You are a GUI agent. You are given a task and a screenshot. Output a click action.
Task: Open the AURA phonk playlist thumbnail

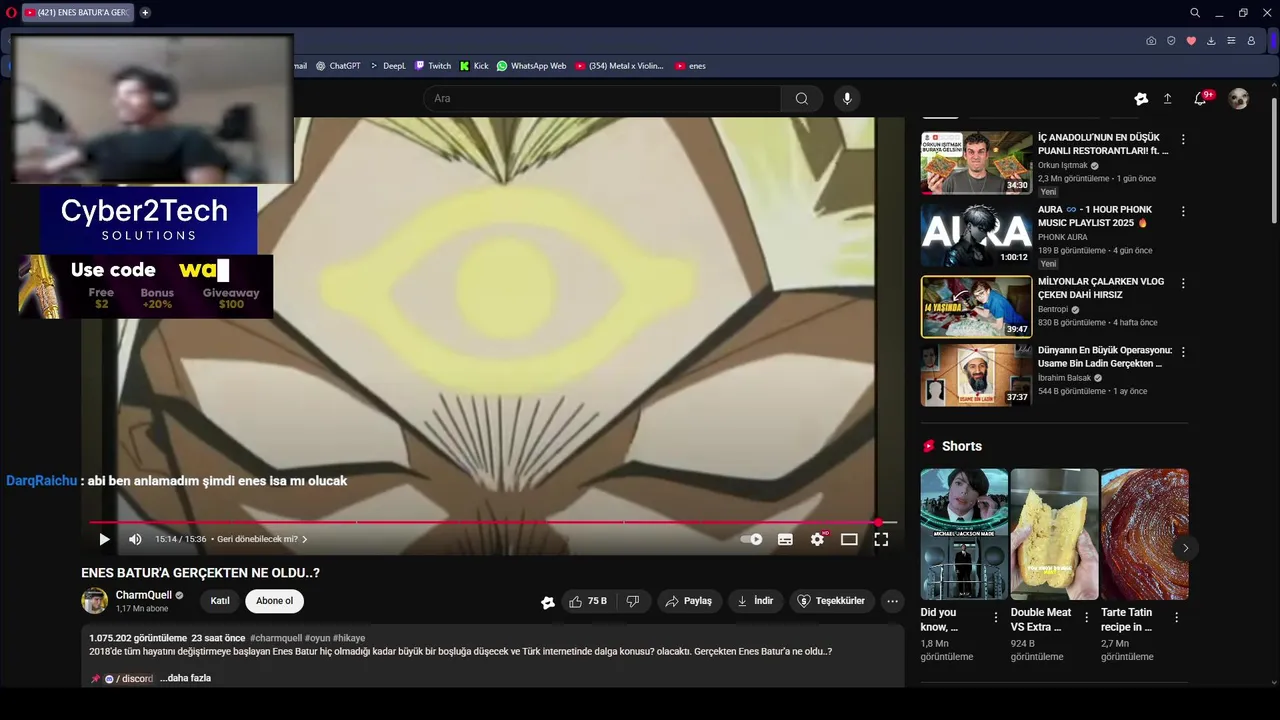point(976,235)
